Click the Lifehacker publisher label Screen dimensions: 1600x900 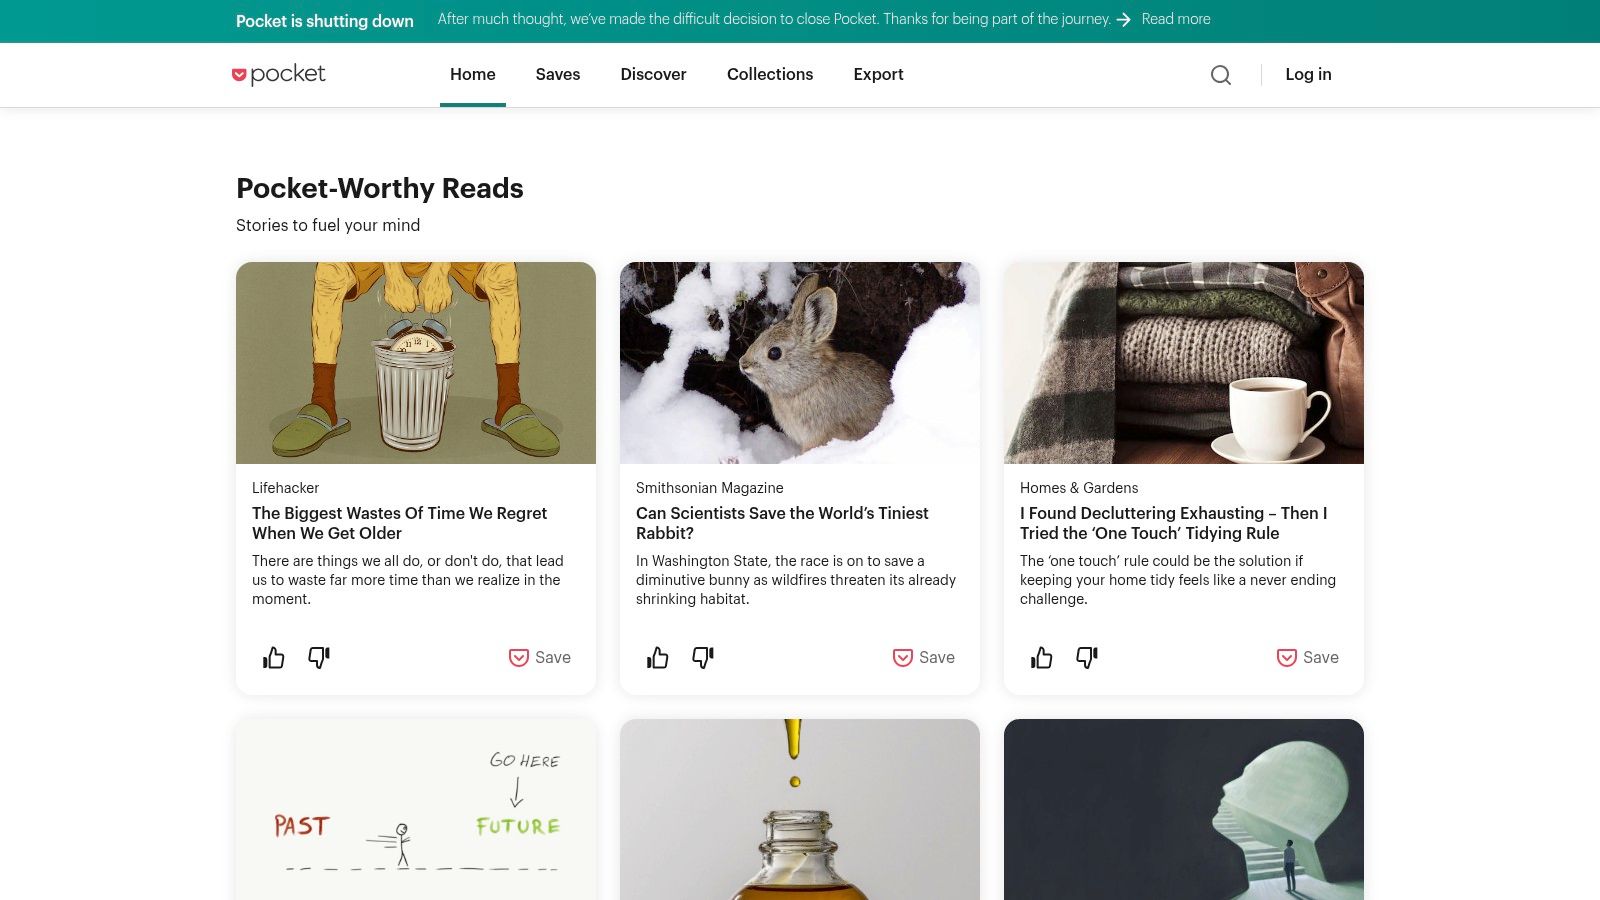point(285,488)
